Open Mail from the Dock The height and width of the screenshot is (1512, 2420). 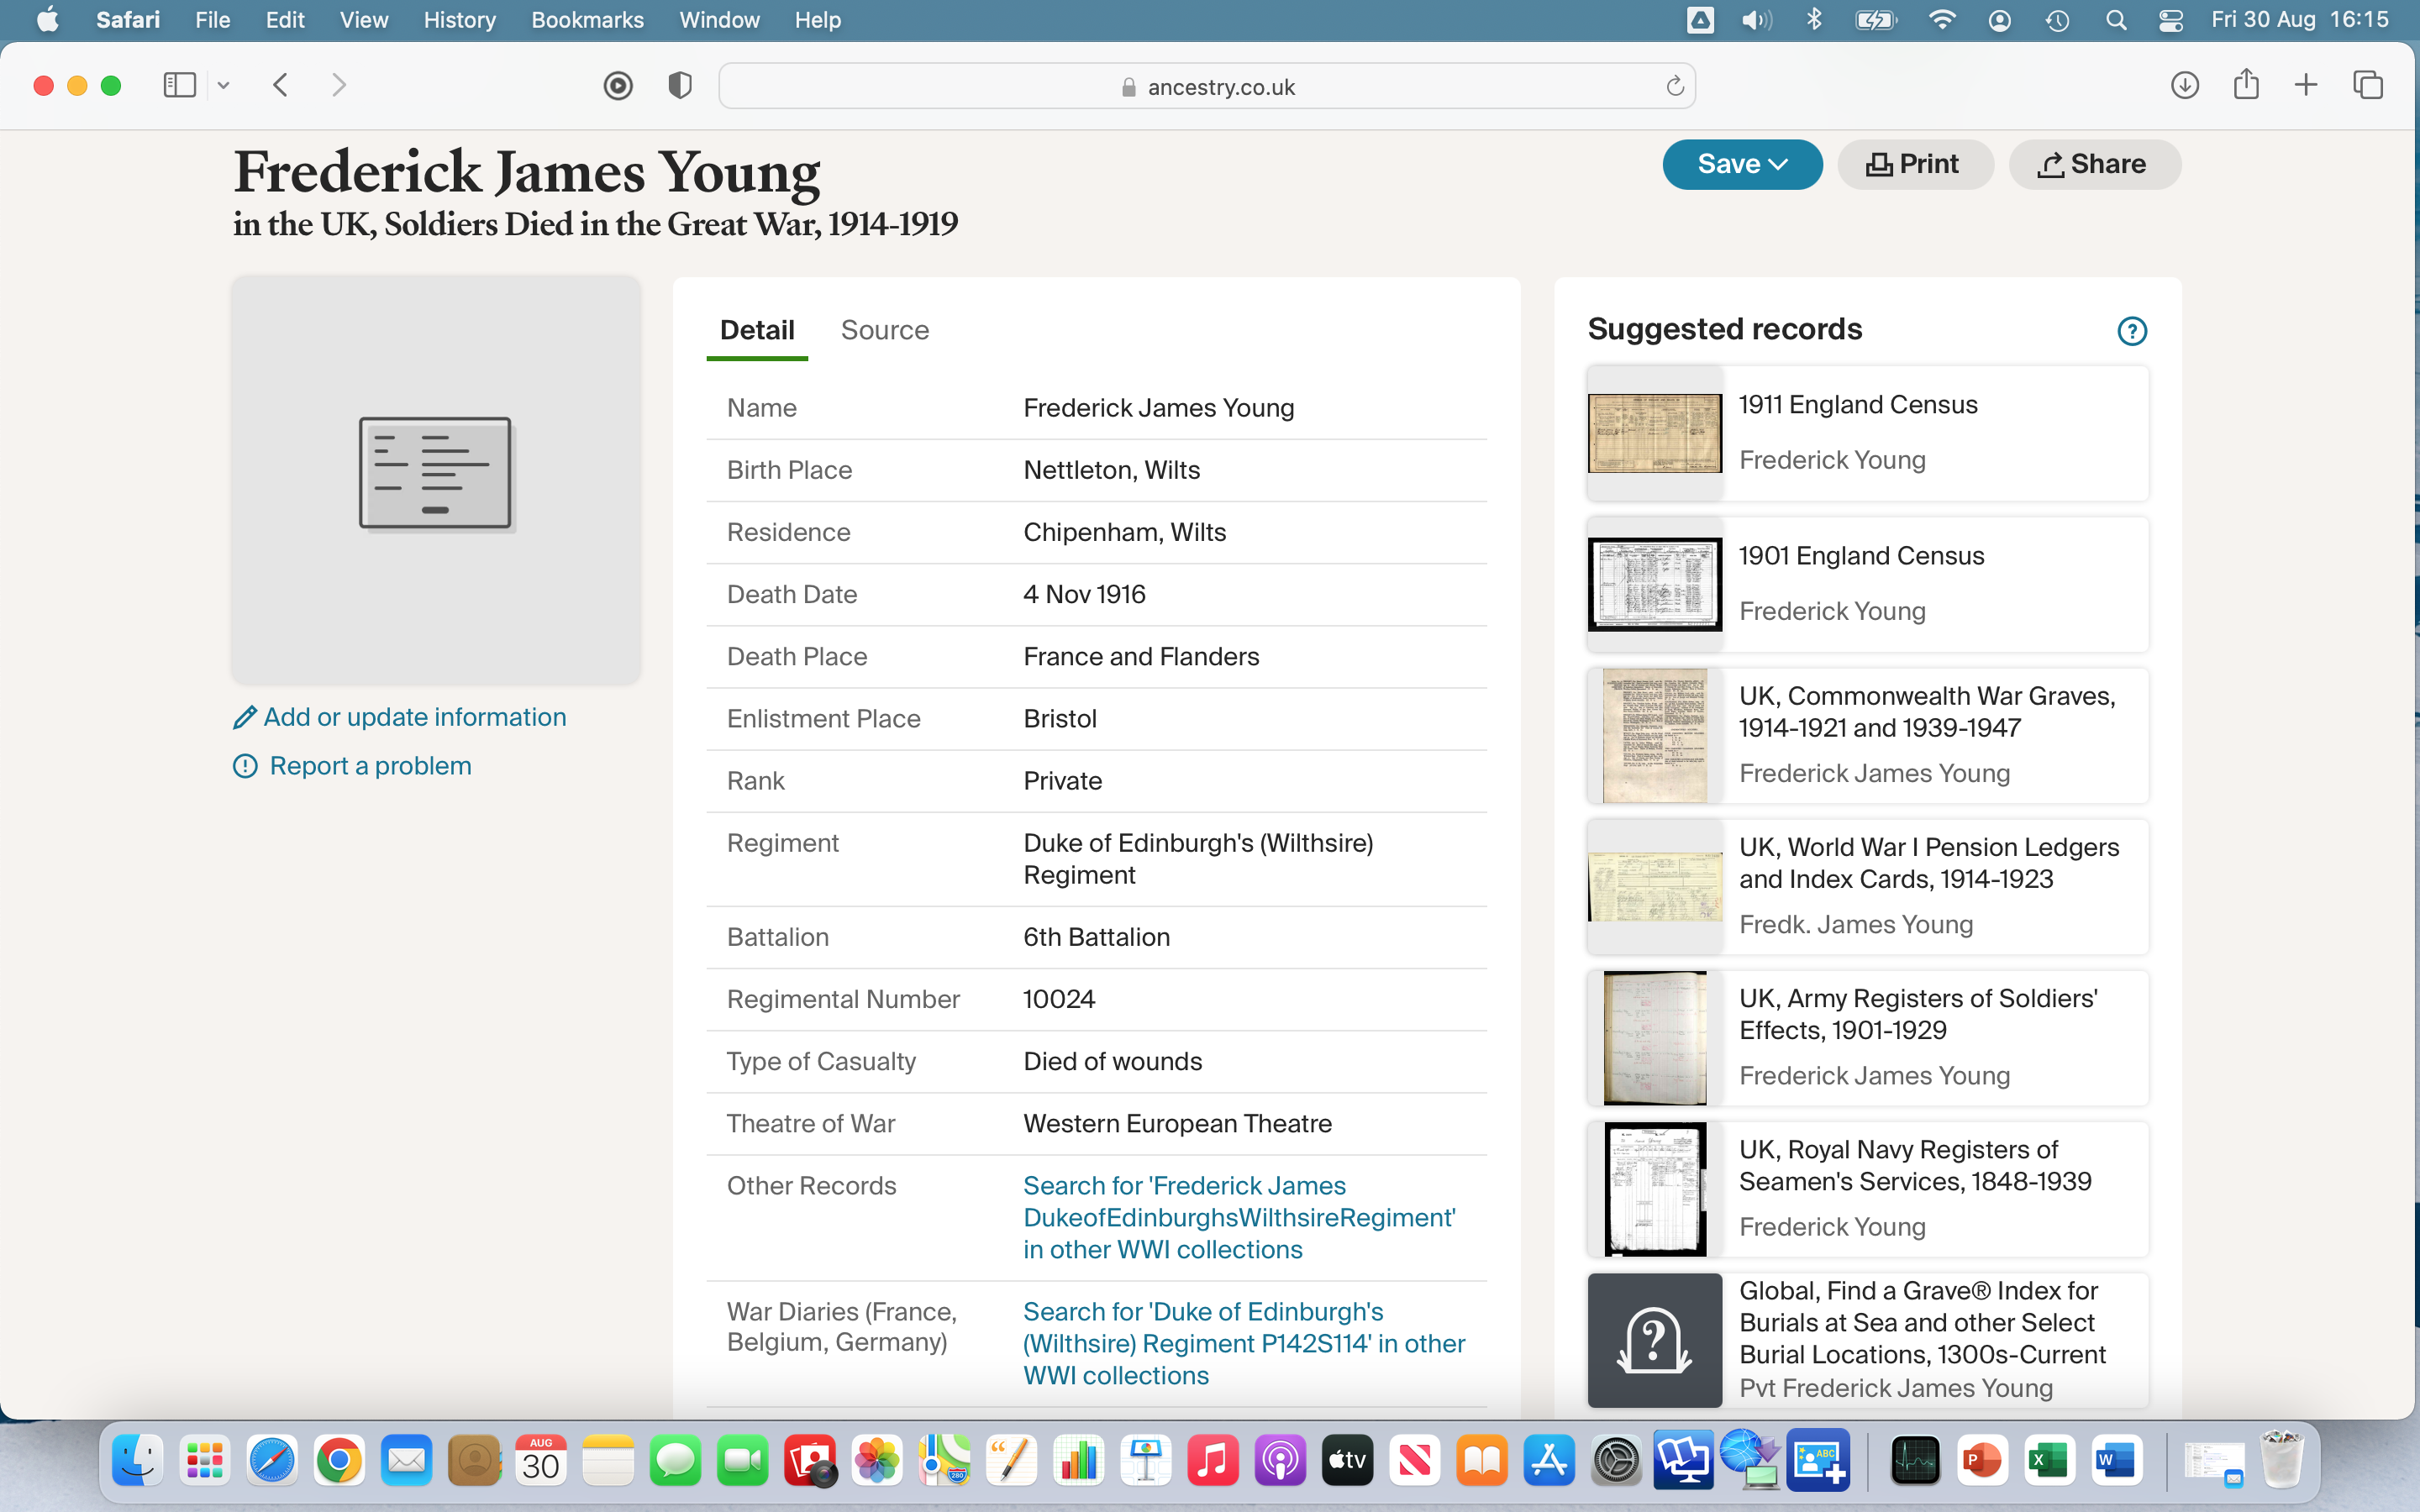406,1461
